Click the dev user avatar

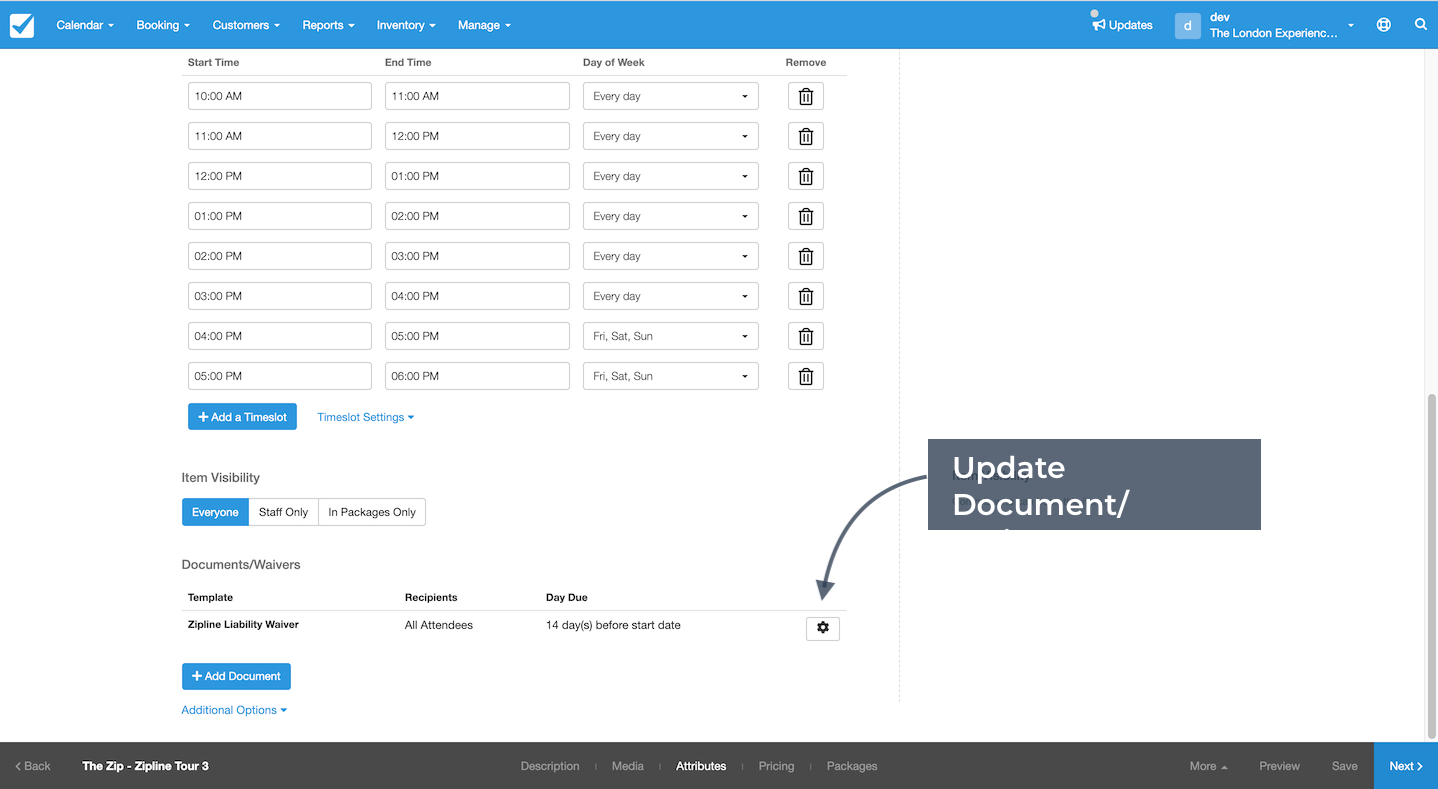pyautogui.click(x=1187, y=26)
